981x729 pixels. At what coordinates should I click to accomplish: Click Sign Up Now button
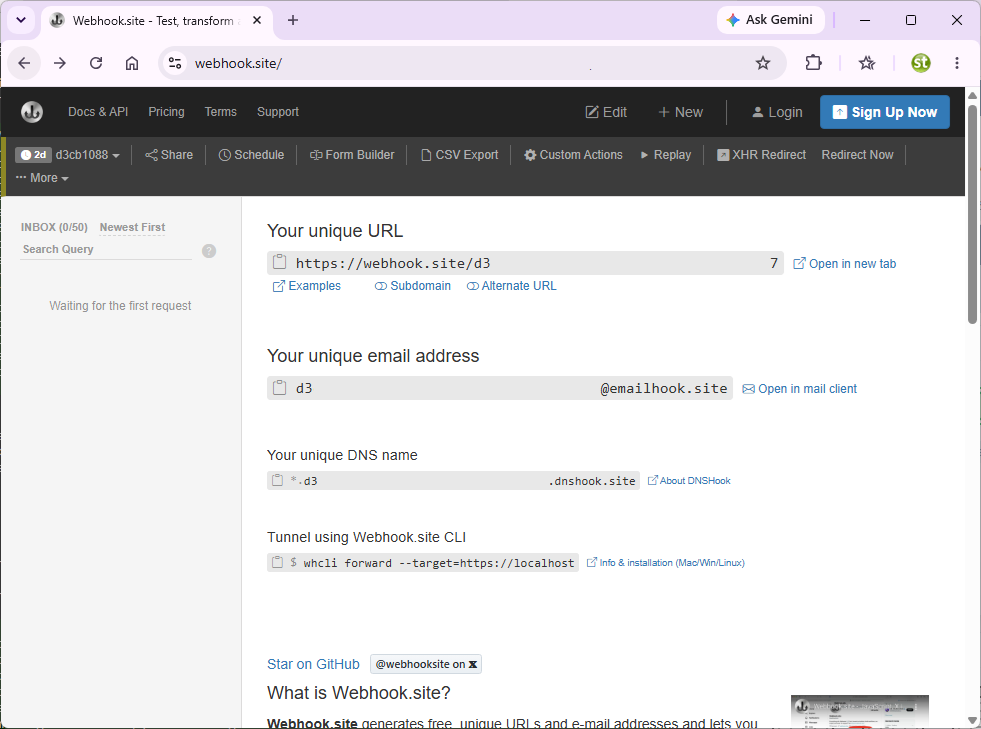tap(885, 112)
